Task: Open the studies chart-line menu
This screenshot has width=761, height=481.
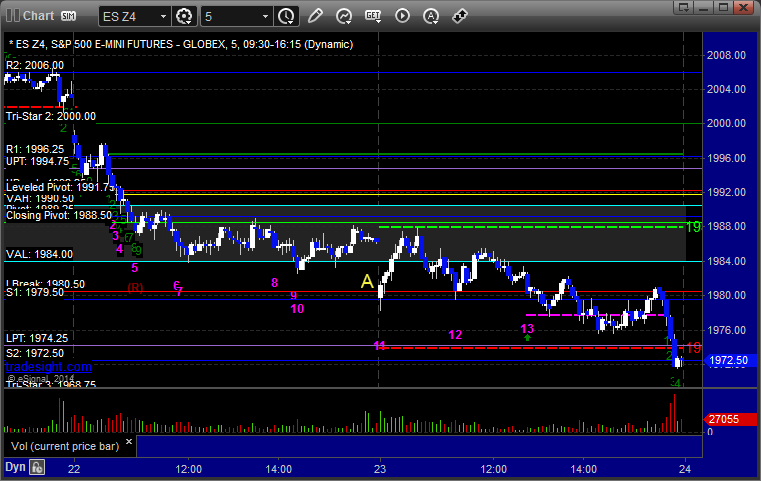Action: tap(344, 17)
